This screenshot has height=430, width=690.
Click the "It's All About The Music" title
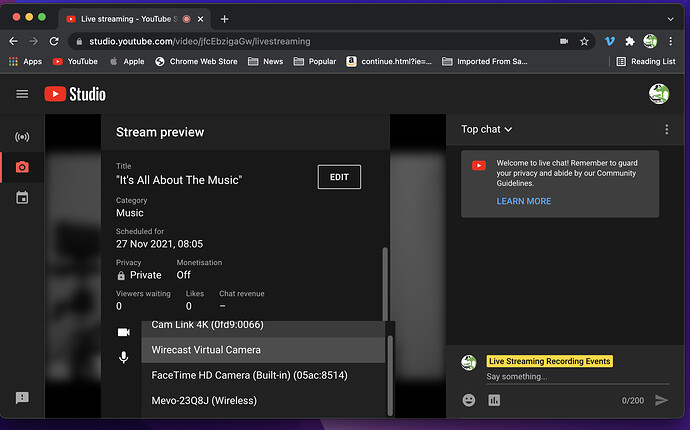coord(179,180)
